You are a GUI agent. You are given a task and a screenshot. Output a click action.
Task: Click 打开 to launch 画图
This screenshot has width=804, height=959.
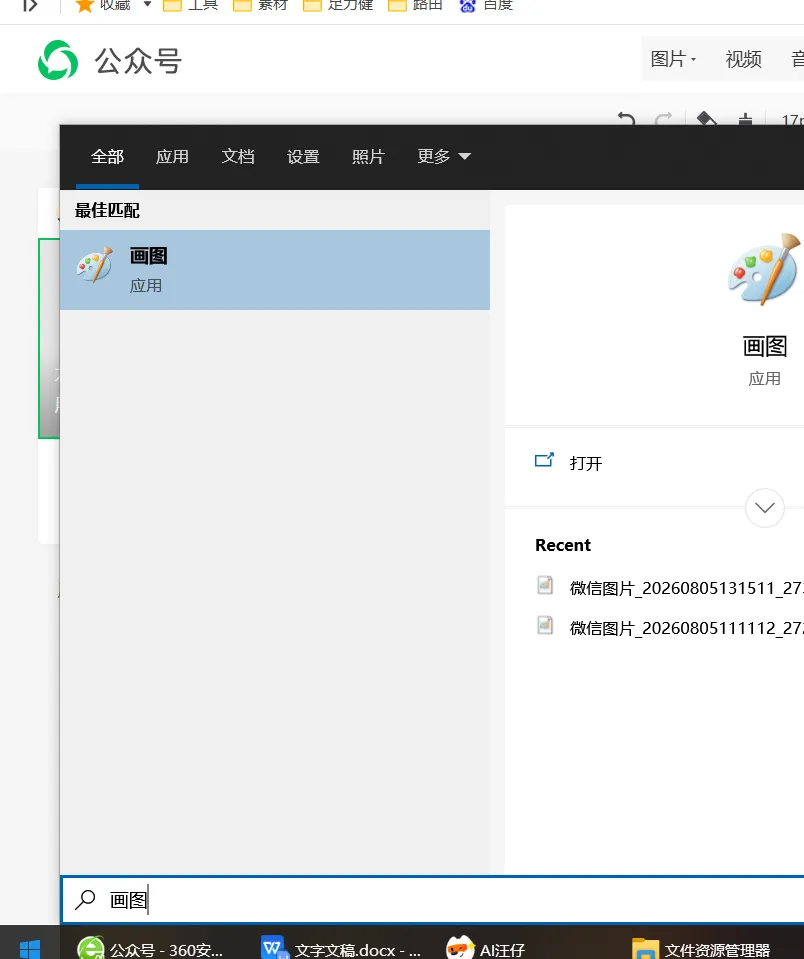586,463
